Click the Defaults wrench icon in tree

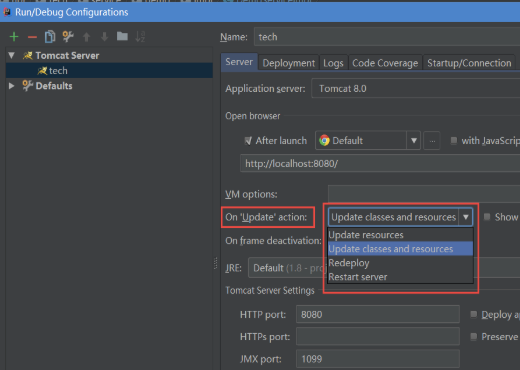[28, 86]
